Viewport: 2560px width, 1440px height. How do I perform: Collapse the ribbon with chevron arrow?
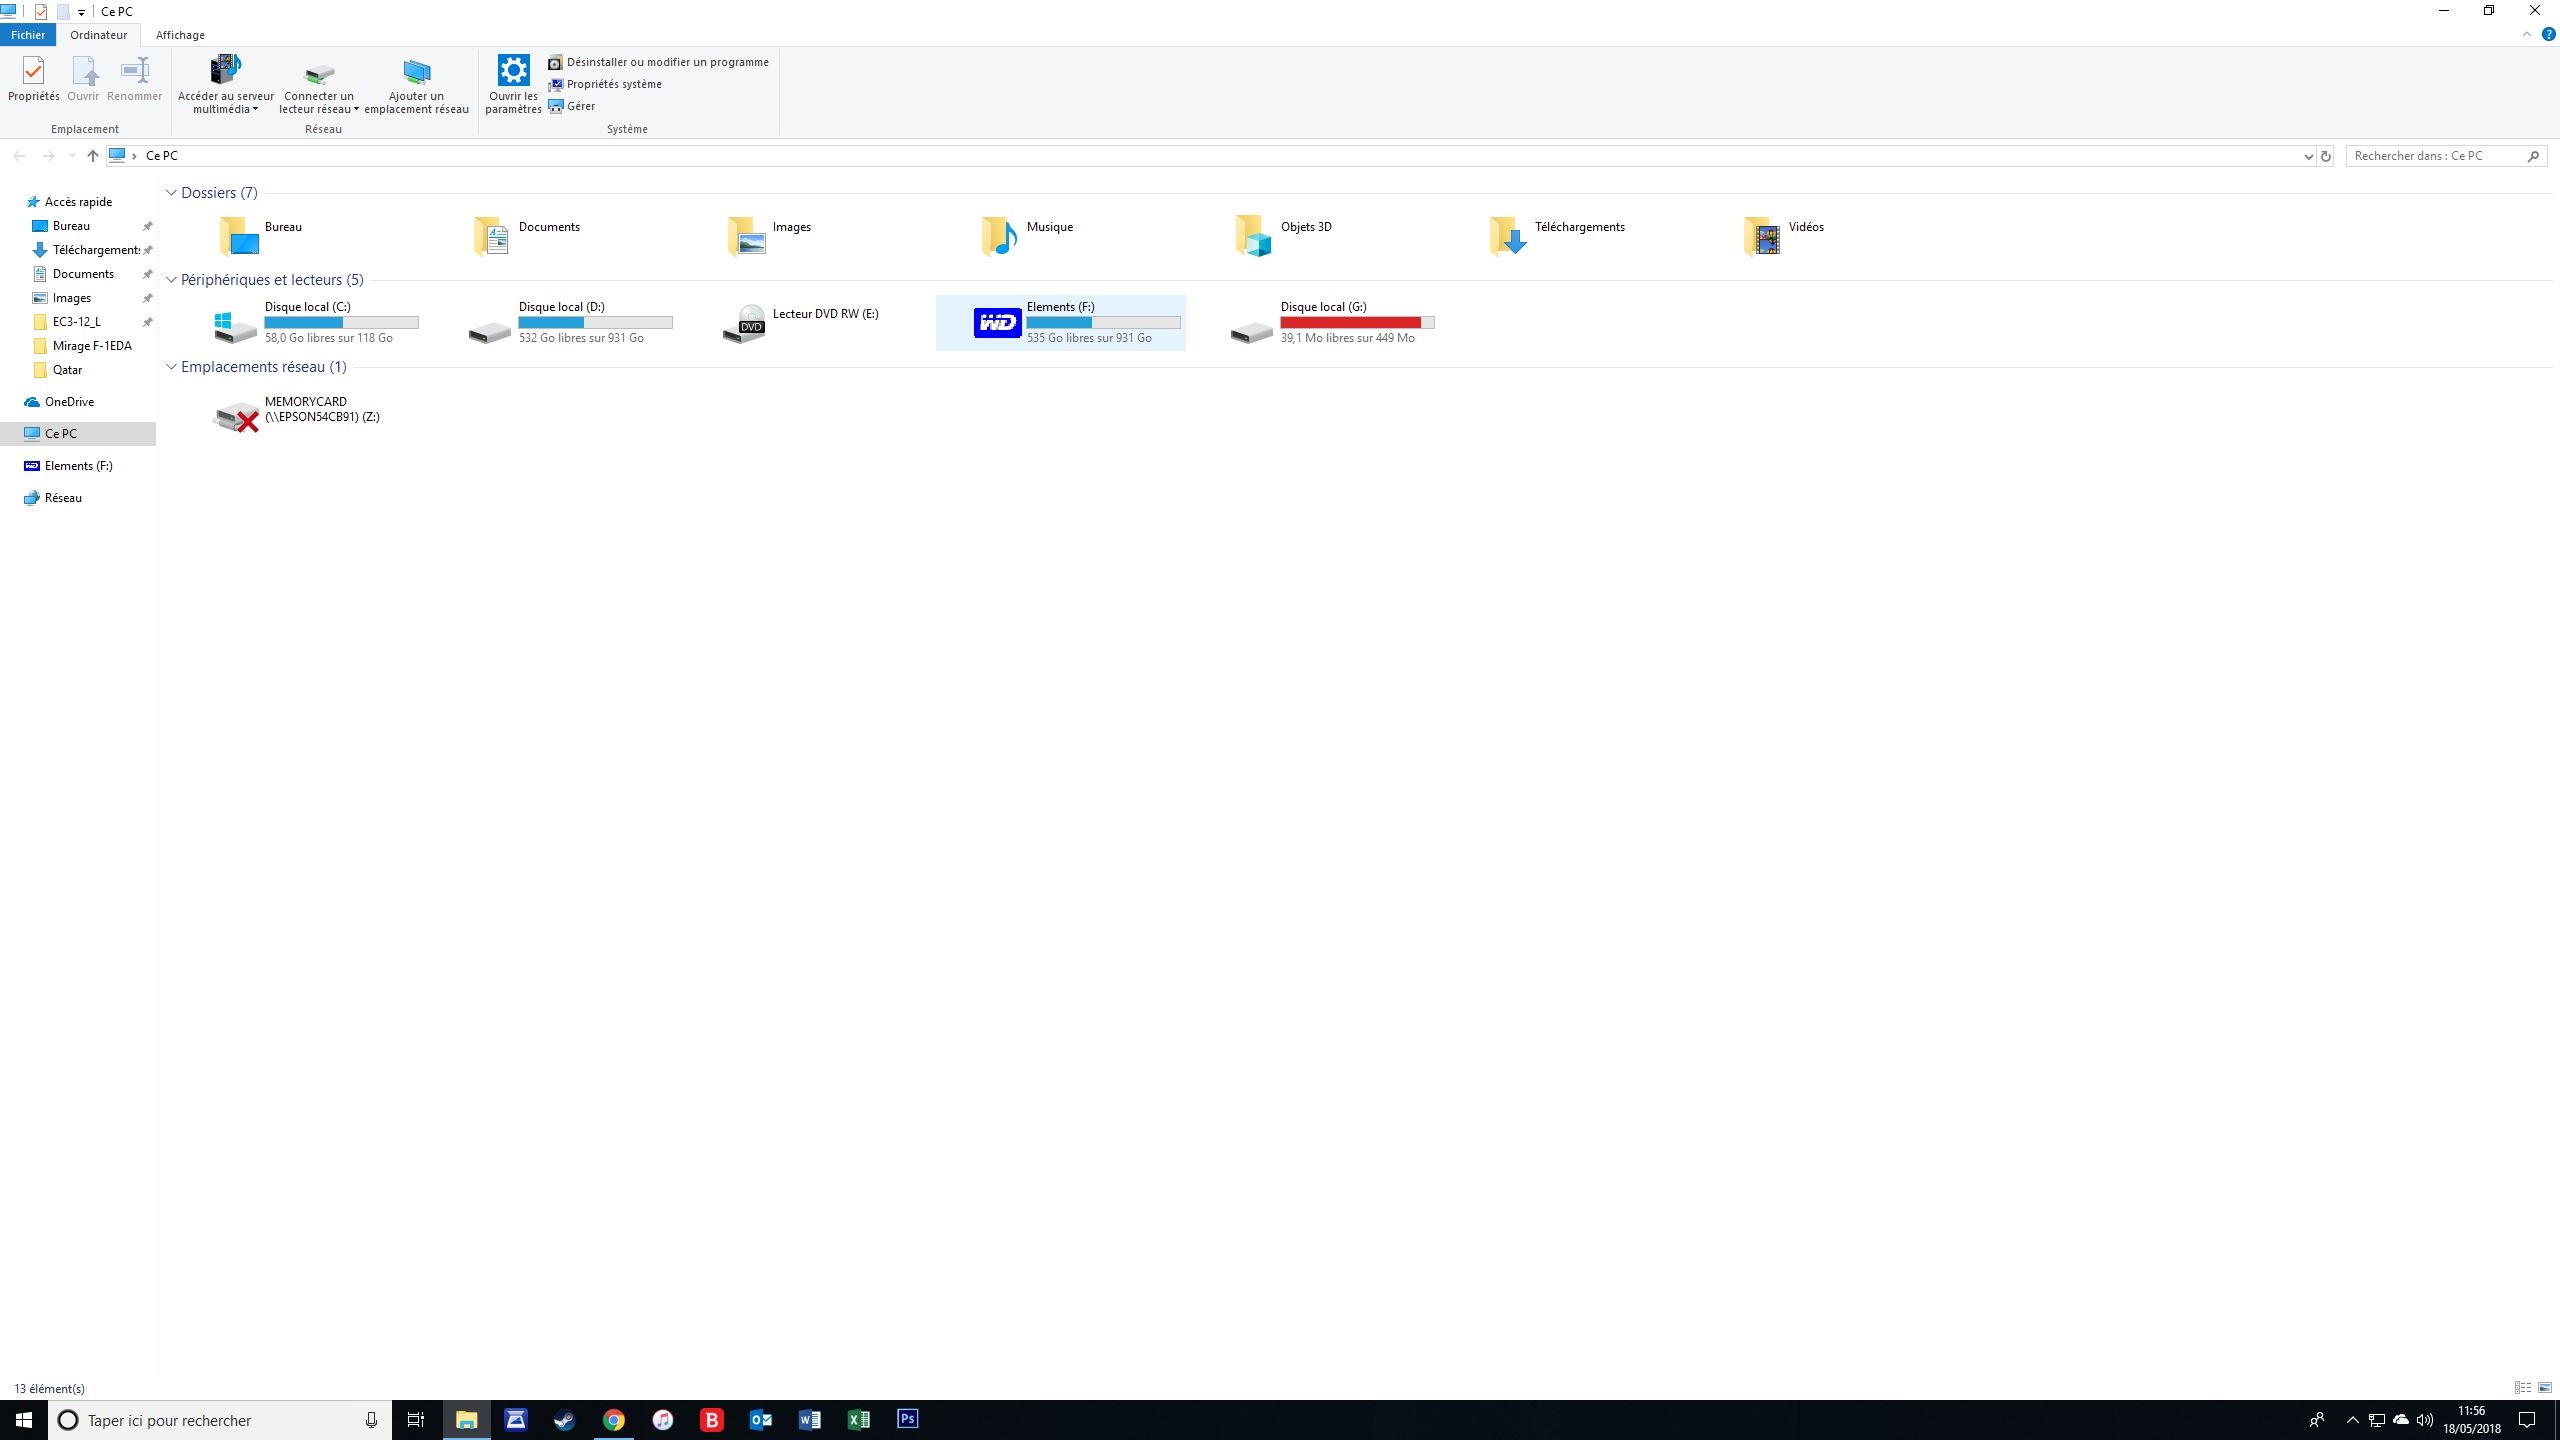point(2526,35)
